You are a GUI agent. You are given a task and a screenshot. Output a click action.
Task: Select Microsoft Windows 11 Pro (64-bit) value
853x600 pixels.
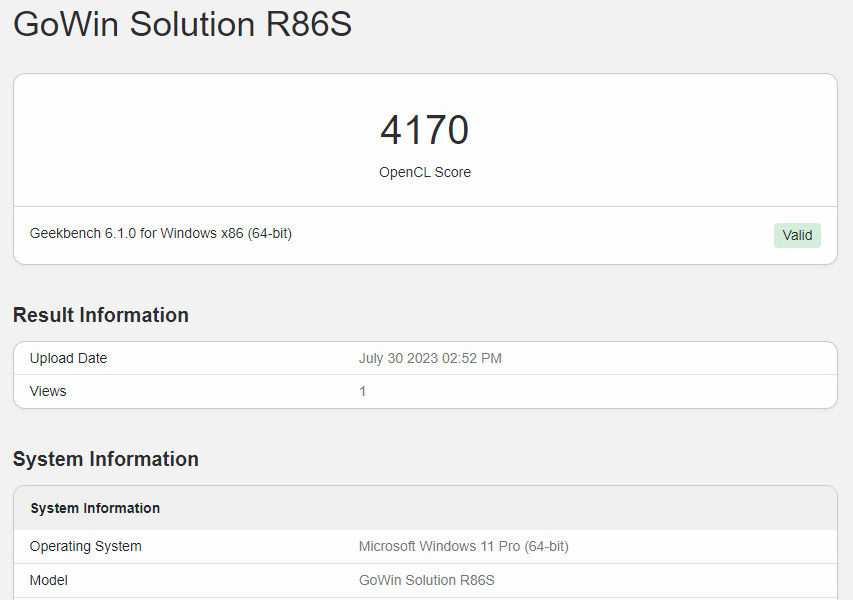(463, 546)
